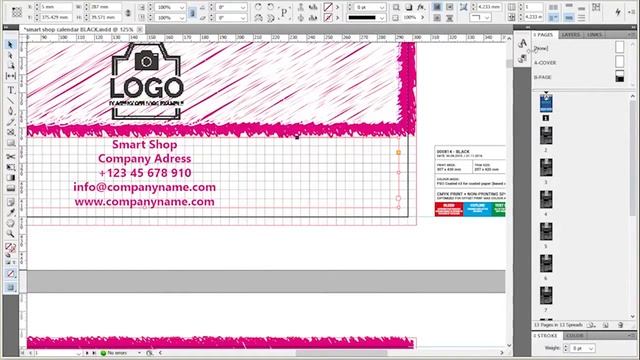Select the Pencil tool

click(11, 122)
